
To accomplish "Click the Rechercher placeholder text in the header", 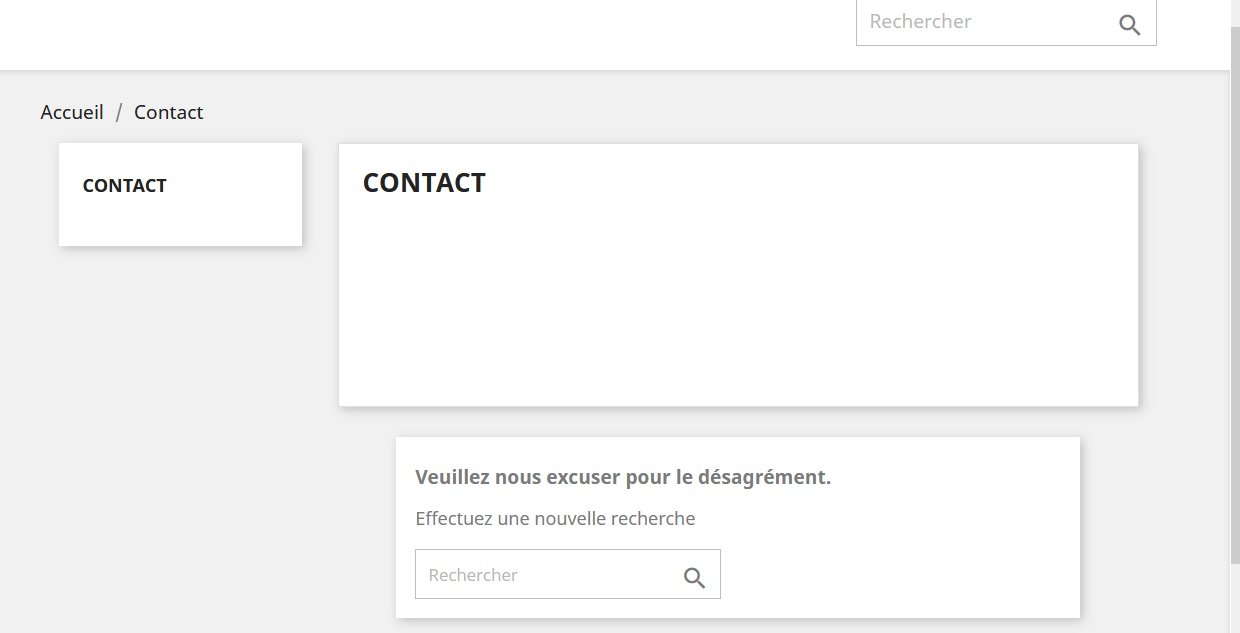I will [920, 21].
